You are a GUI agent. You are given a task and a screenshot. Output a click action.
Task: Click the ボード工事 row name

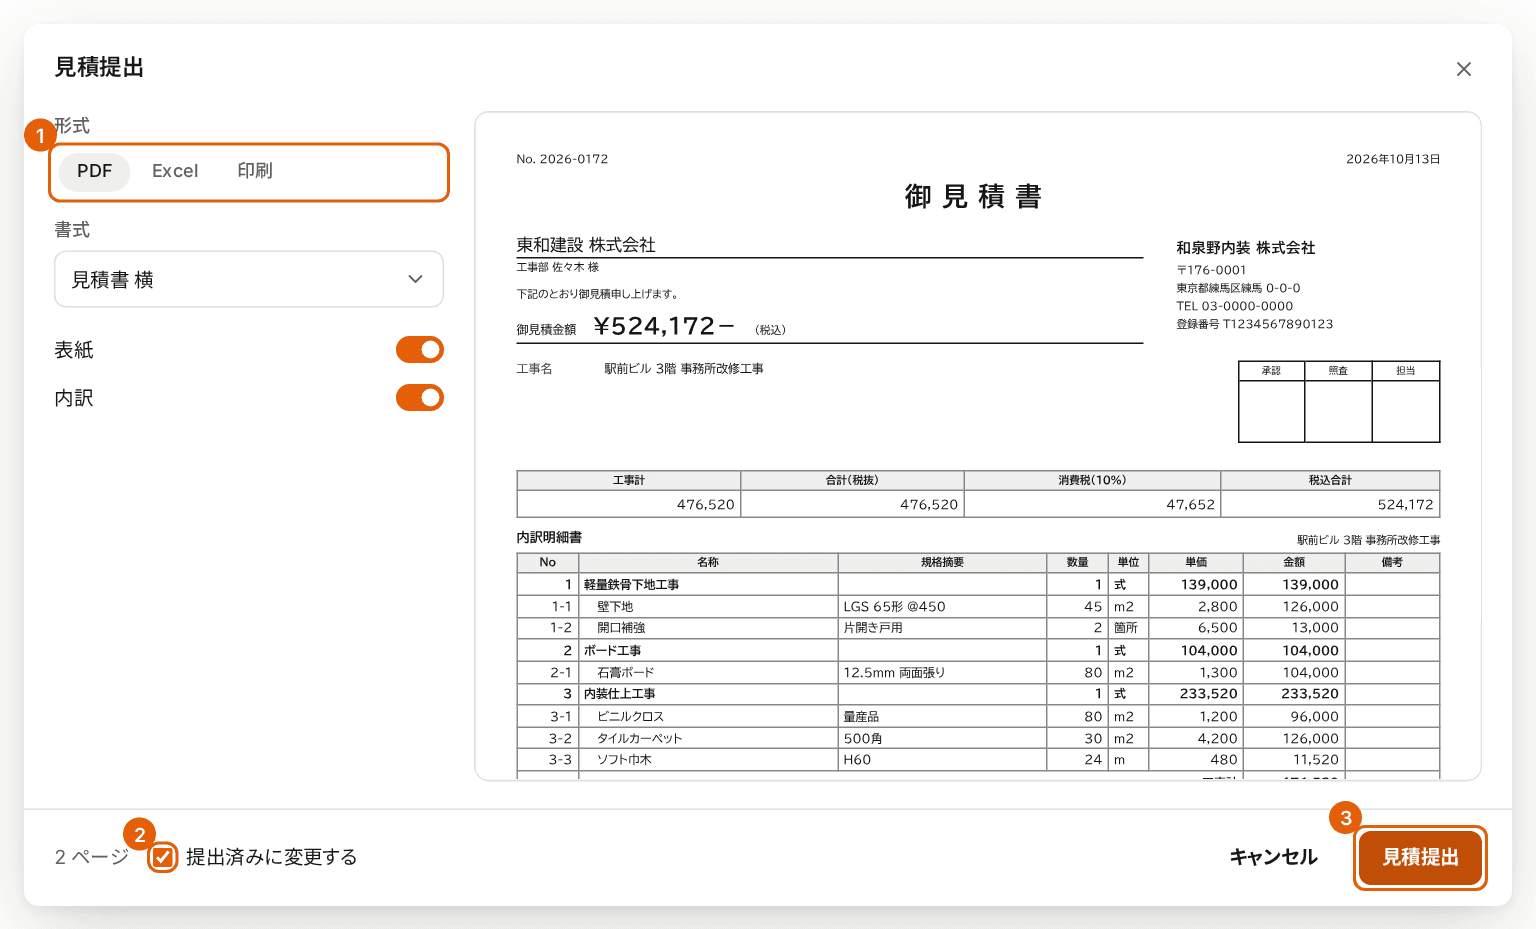point(613,651)
